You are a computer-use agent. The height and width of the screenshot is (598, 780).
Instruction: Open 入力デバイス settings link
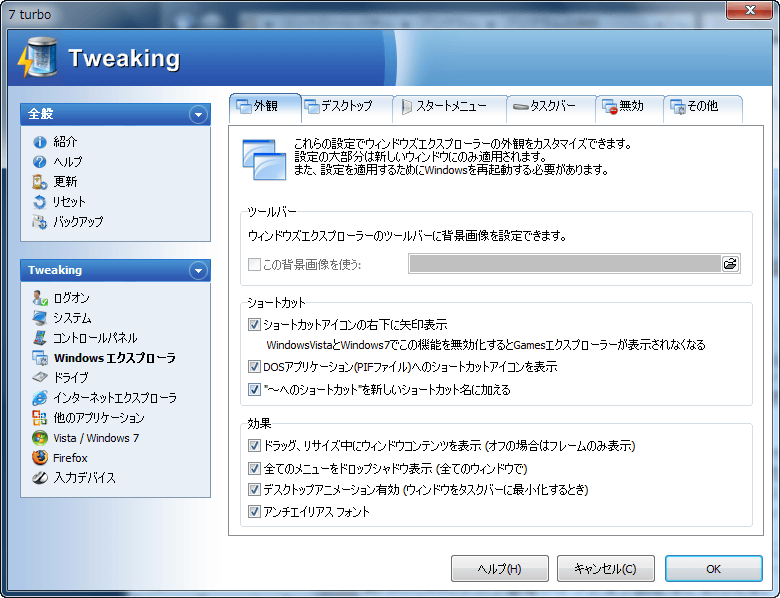tap(84, 478)
